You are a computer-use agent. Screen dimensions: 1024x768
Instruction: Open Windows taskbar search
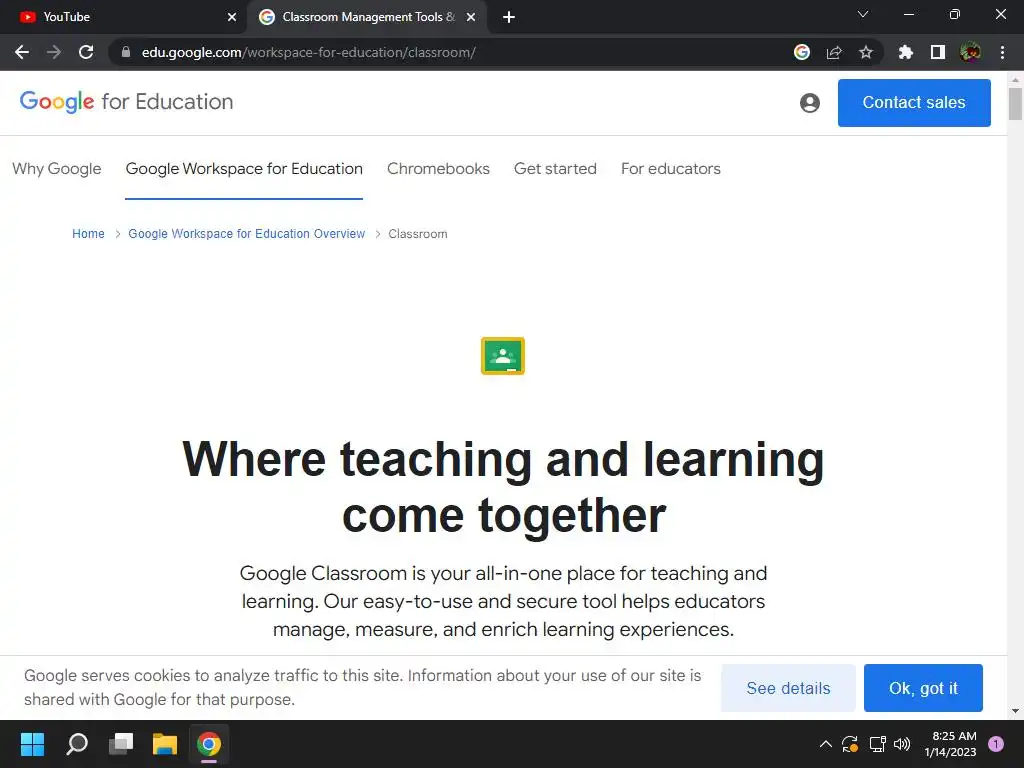[x=77, y=744]
